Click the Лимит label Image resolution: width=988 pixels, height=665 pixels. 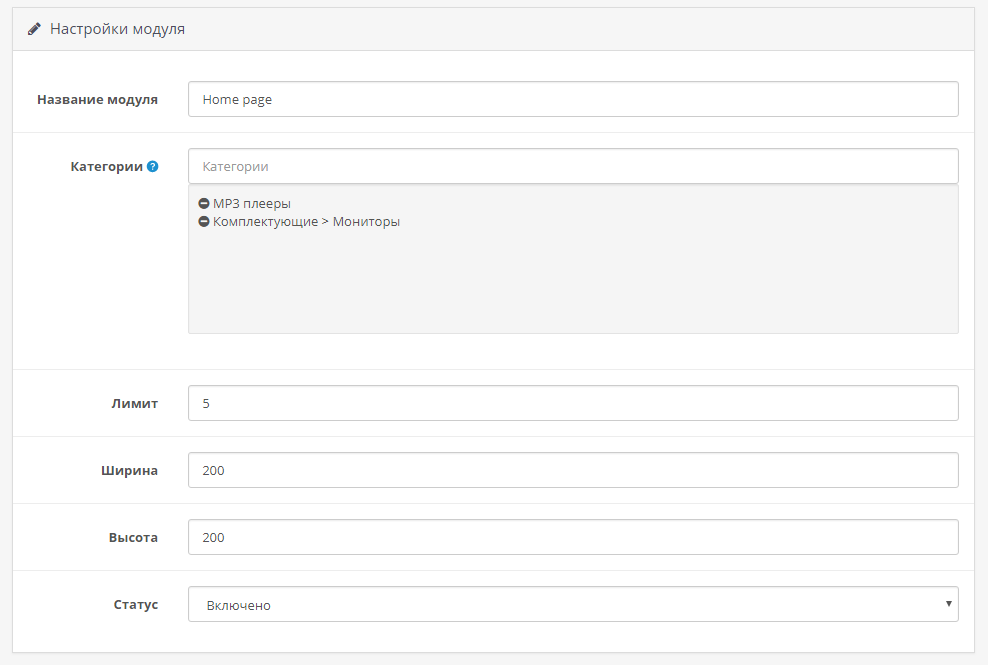pos(134,403)
